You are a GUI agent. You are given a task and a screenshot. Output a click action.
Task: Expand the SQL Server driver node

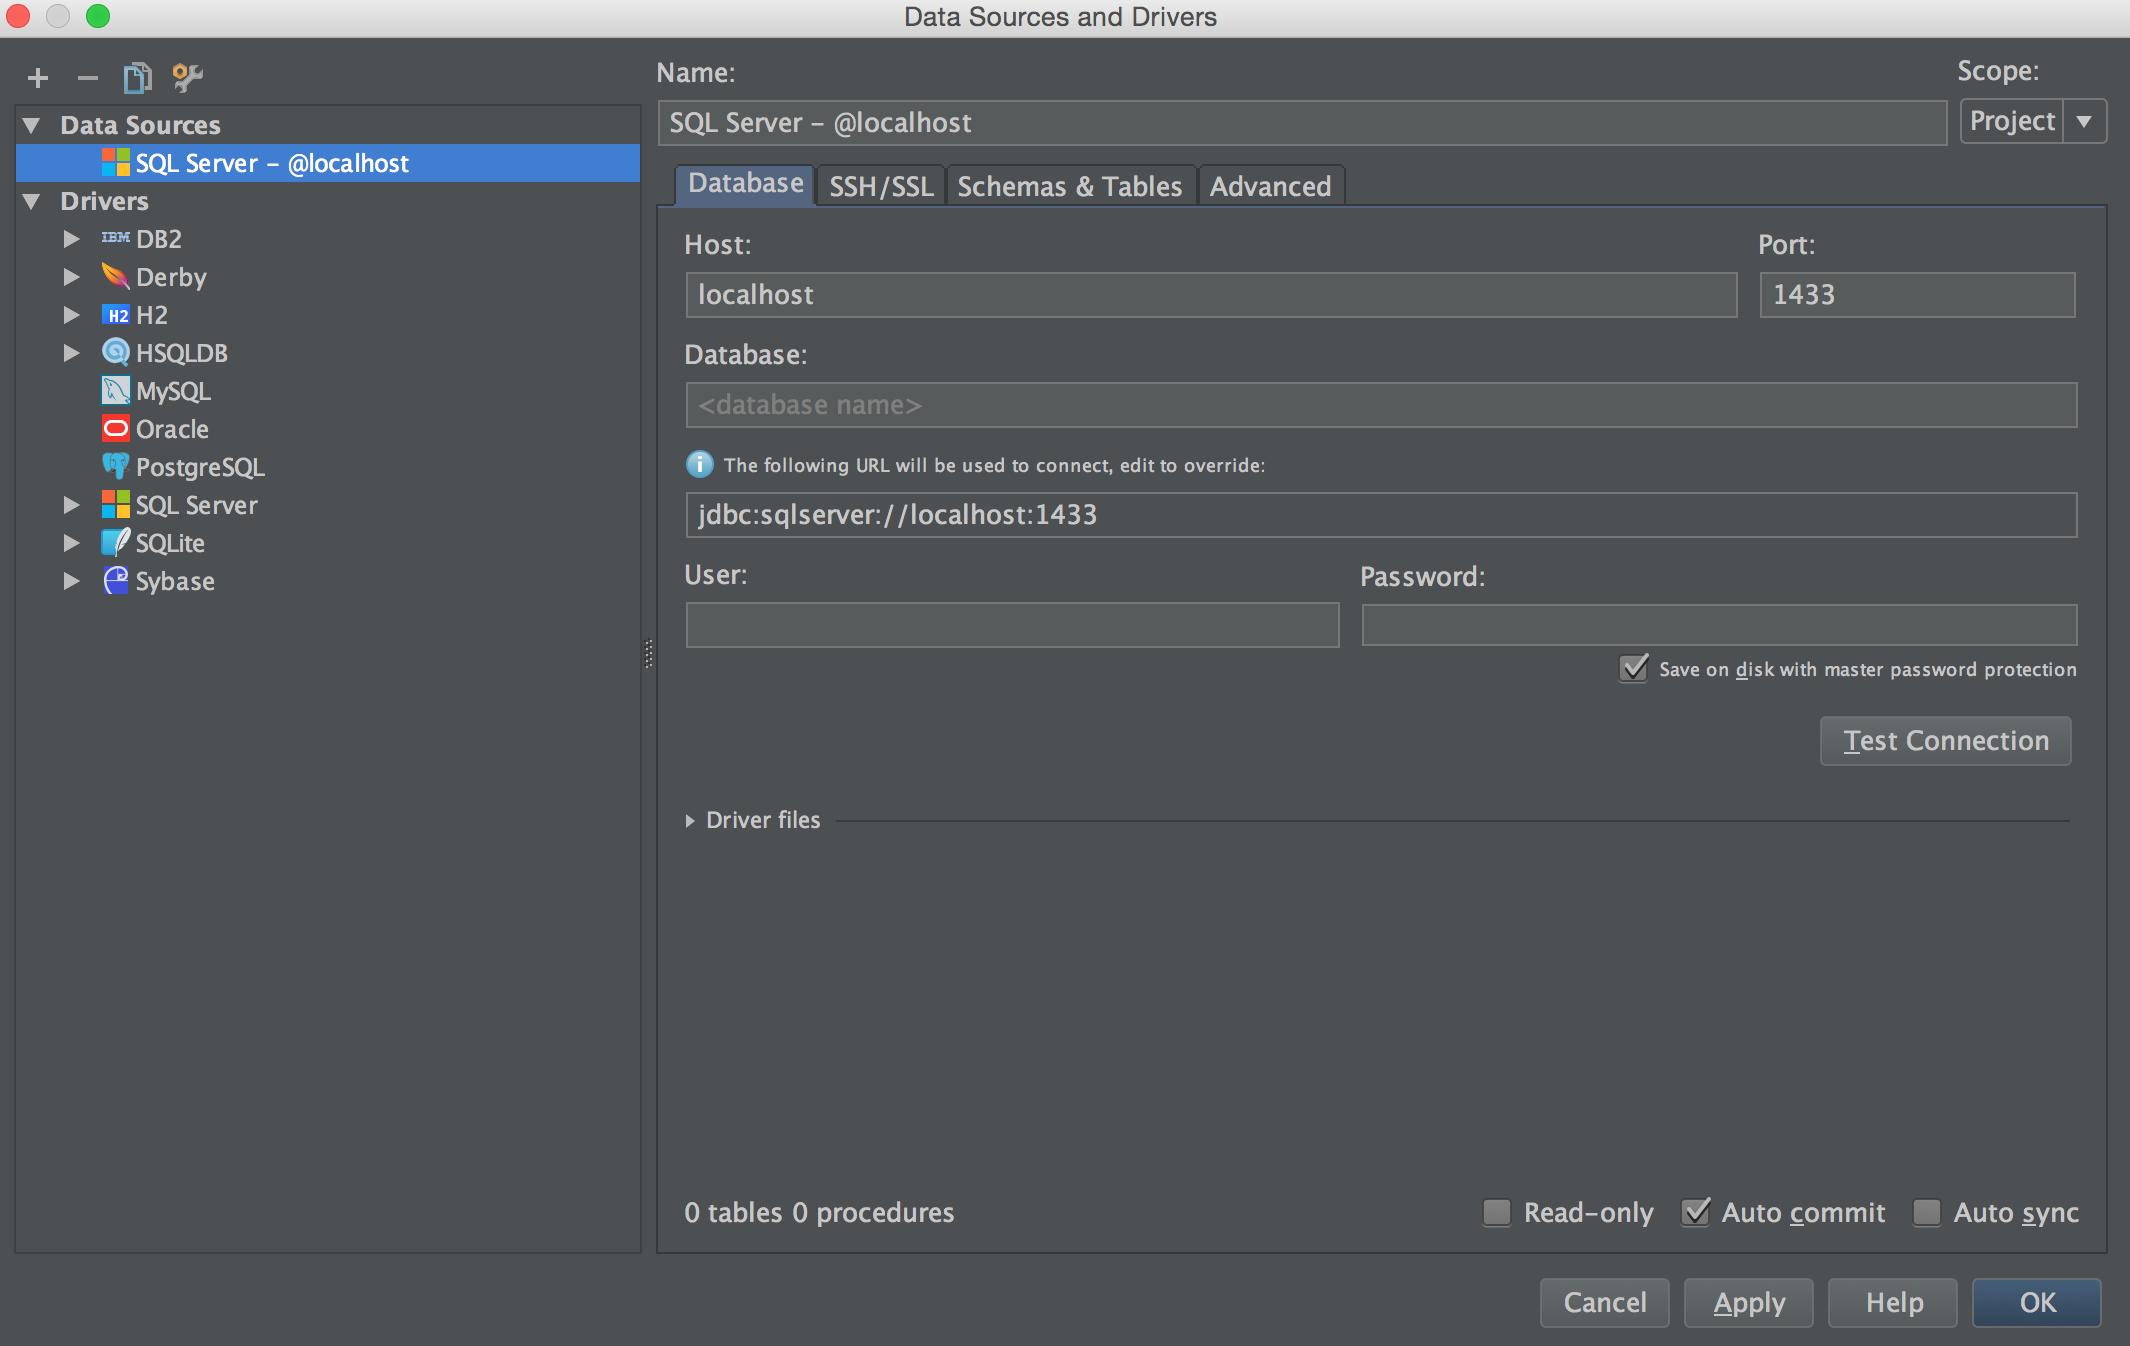(x=71, y=505)
